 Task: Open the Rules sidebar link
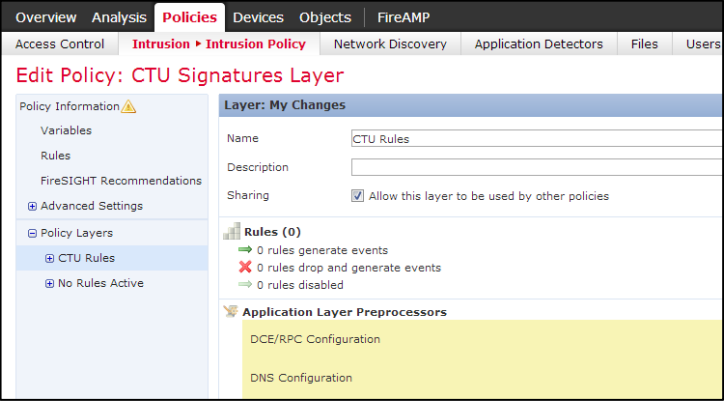pos(55,156)
